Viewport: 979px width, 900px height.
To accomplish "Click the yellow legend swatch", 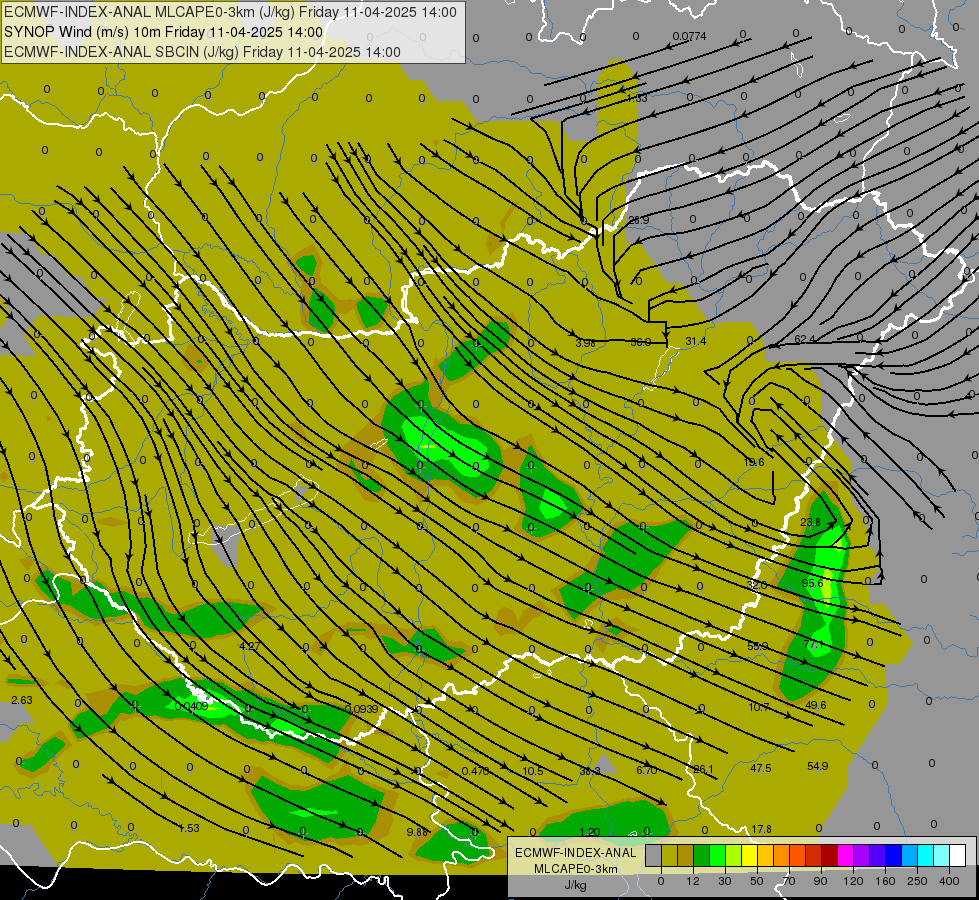I will pyautogui.click(x=750, y=855).
